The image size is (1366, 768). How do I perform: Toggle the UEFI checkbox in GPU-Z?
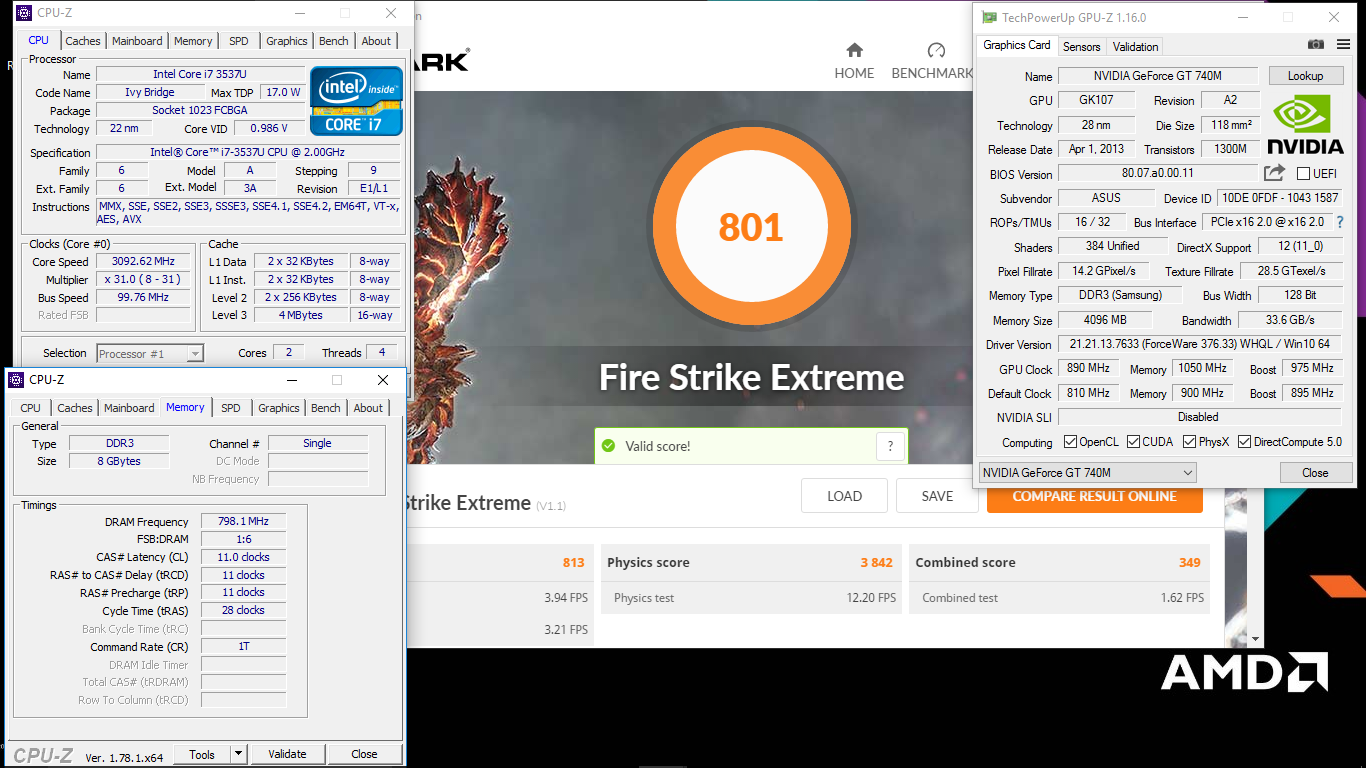tap(1303, 174)
